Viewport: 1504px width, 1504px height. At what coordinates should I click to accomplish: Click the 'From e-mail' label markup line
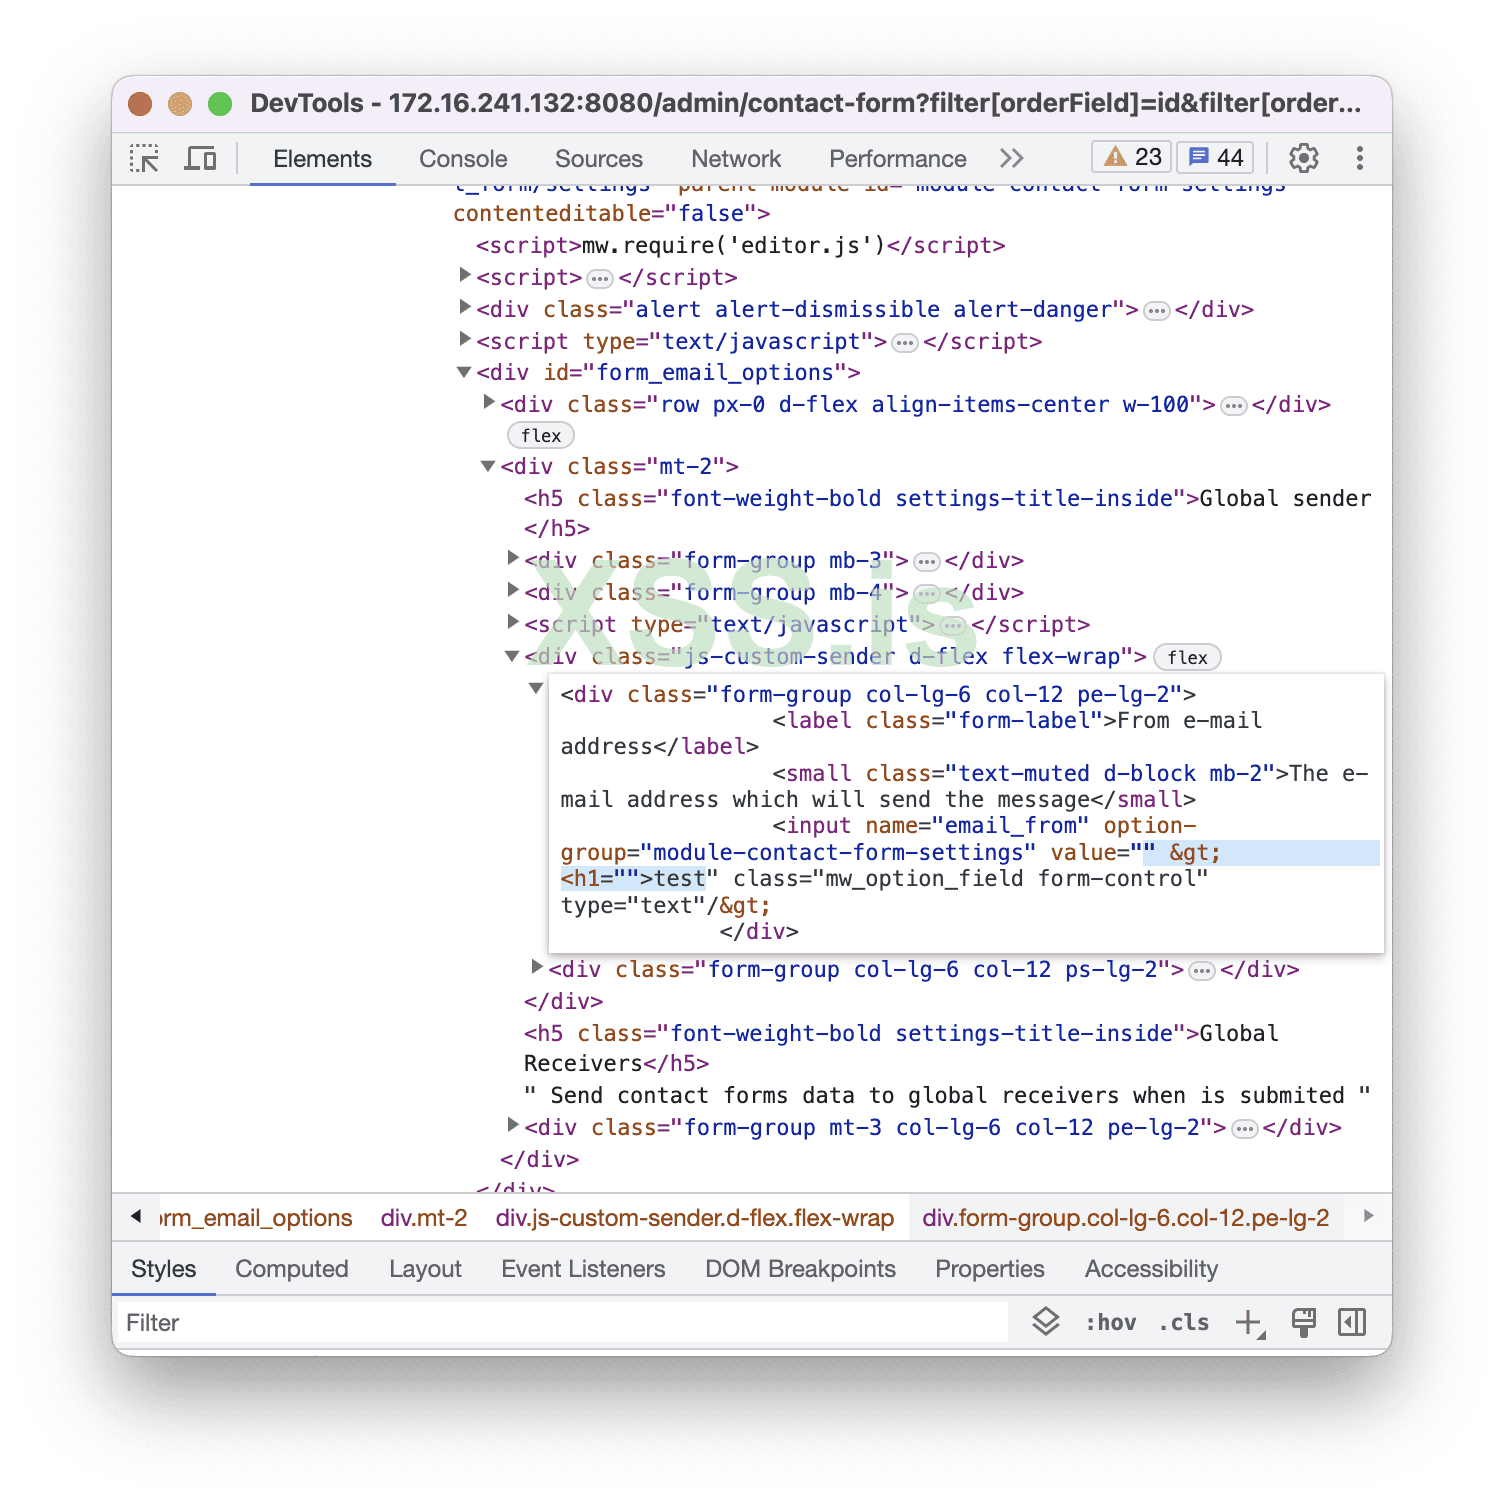(911, 733)
